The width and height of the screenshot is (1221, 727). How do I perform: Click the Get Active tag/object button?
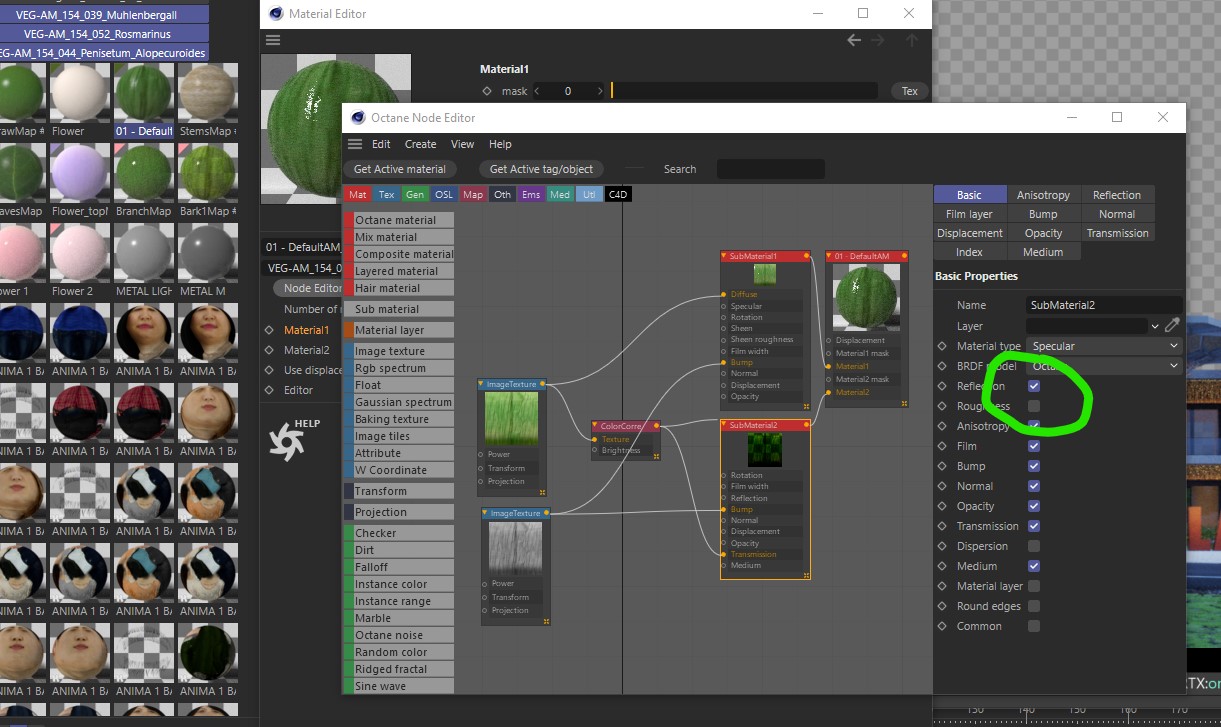point(541,169)
